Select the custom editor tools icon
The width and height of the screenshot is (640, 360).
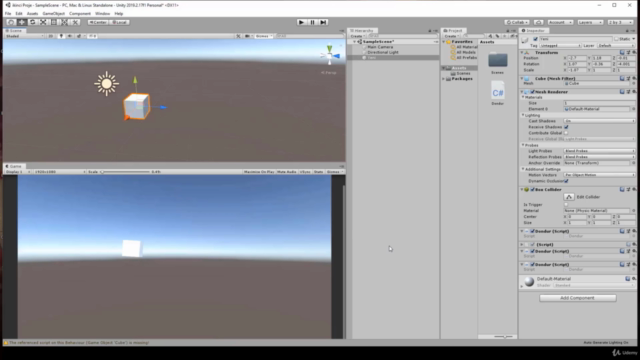(x=75, y=22)
